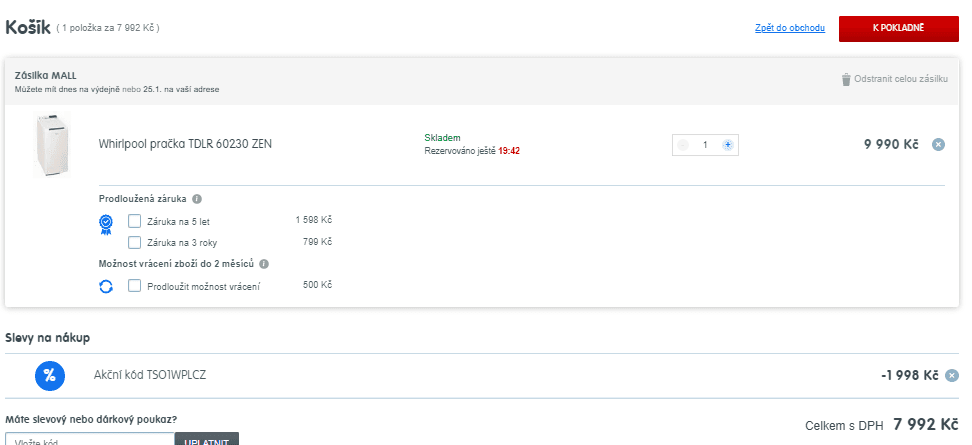Remove the TSO1WPLCZ discount code
Screen dimensions: 972x445
pyautogui.click(x=952, y=376)
